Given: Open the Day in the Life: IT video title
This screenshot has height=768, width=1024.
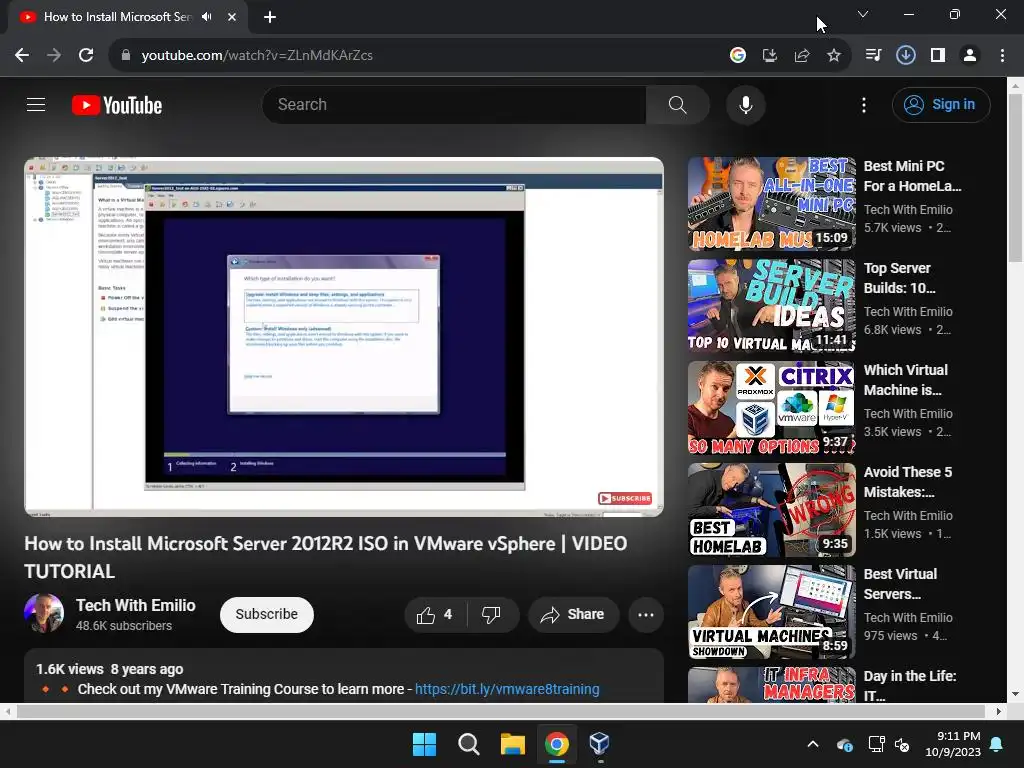Looking at the screenshot, I should [910, 685].
